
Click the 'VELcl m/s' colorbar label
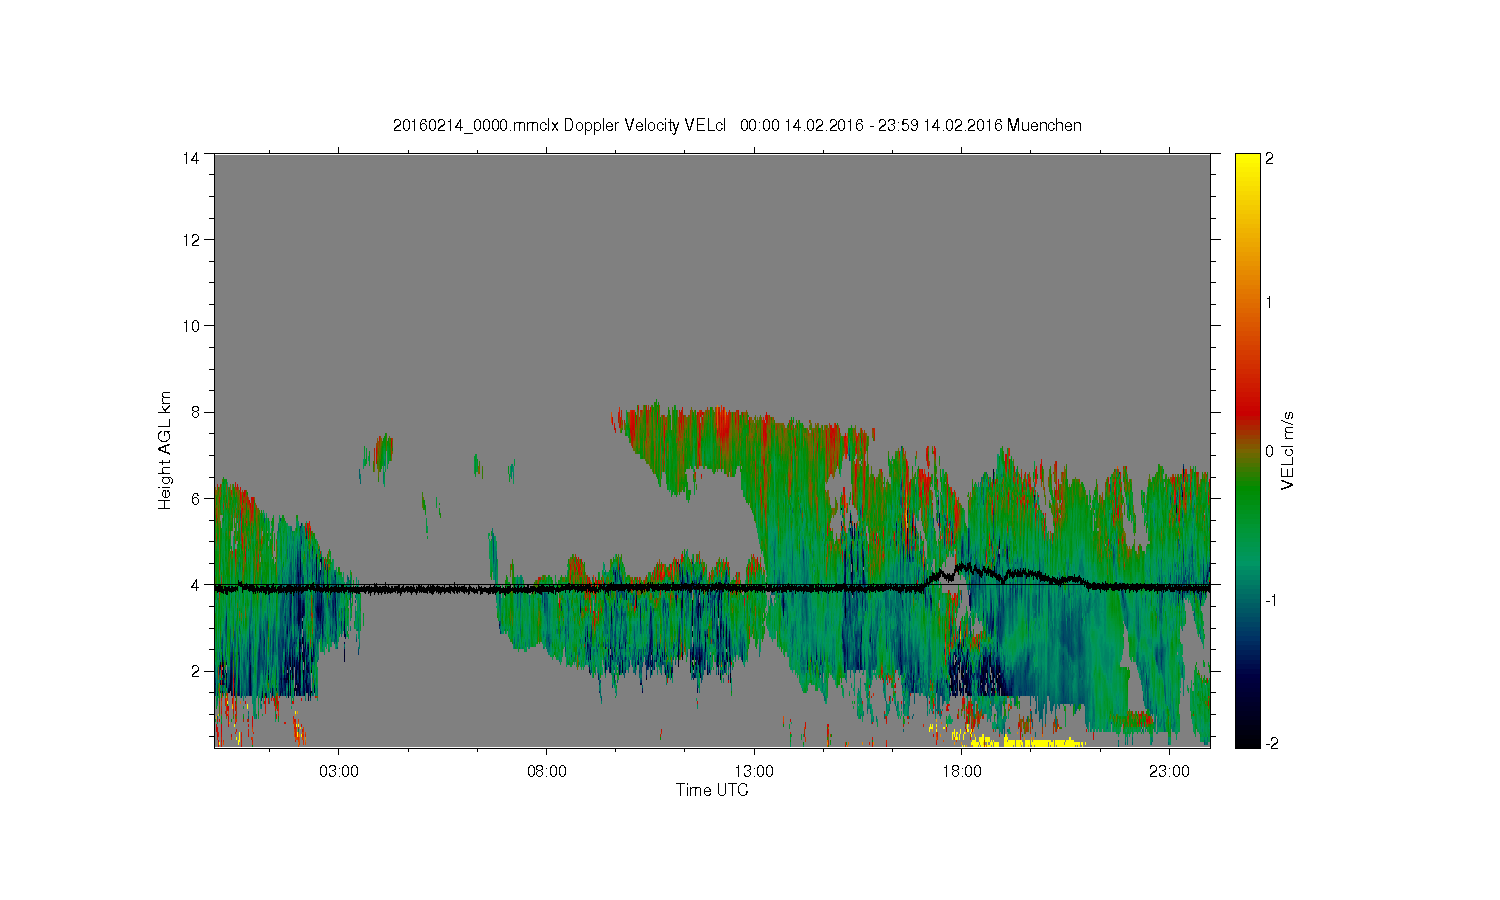[x=1288, y=450]
